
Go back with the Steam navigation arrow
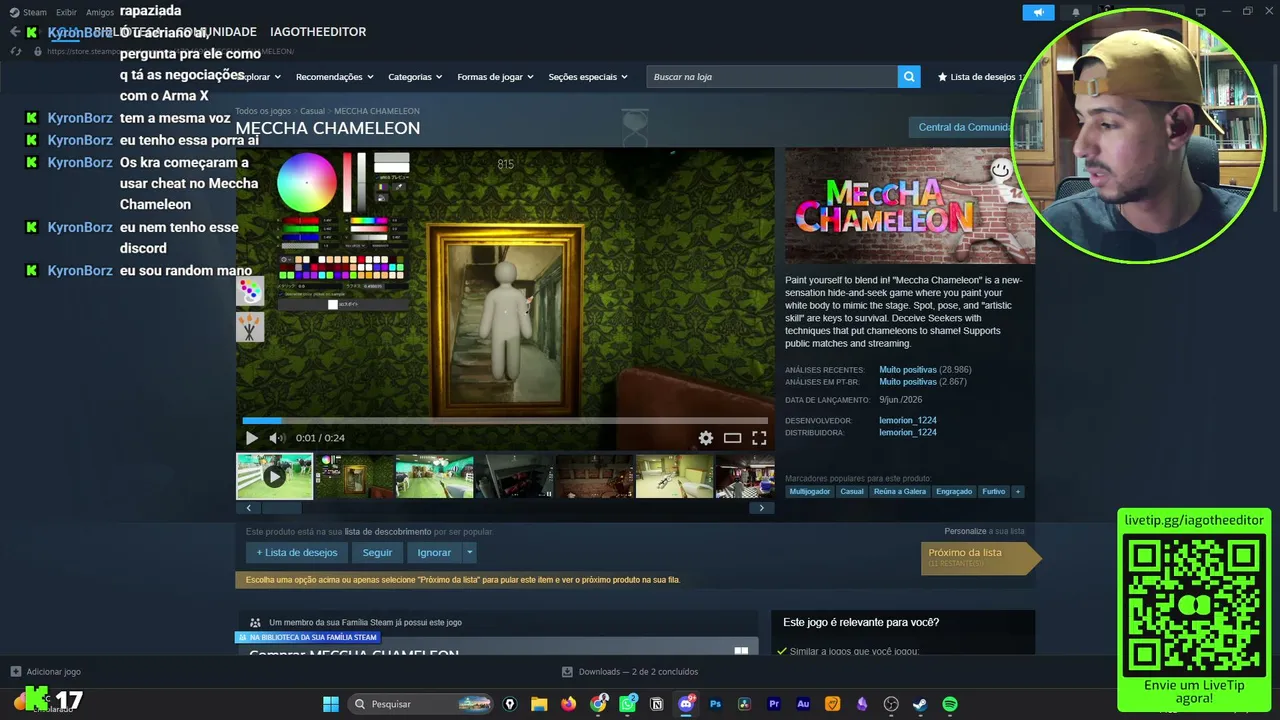[14, 32]
